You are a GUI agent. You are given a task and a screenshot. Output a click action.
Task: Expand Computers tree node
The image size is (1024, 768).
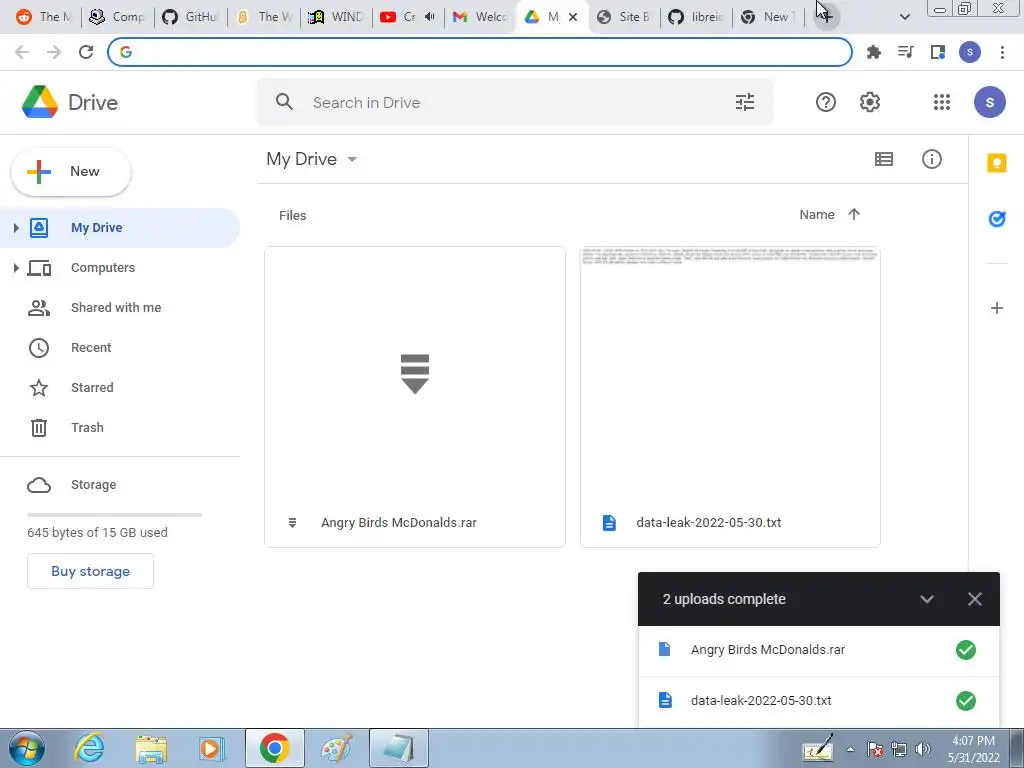click(16, 268)
